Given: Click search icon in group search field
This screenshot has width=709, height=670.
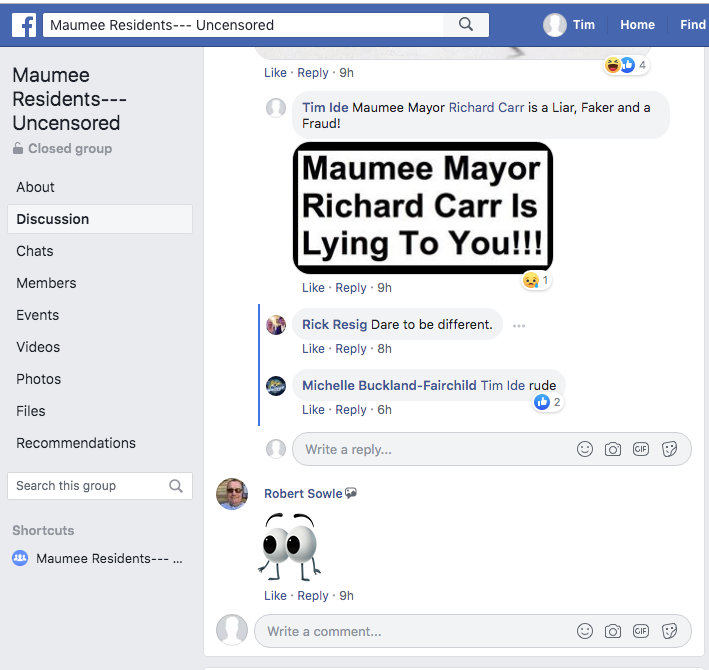Looking at the screenshot, I should coord(176,486).
